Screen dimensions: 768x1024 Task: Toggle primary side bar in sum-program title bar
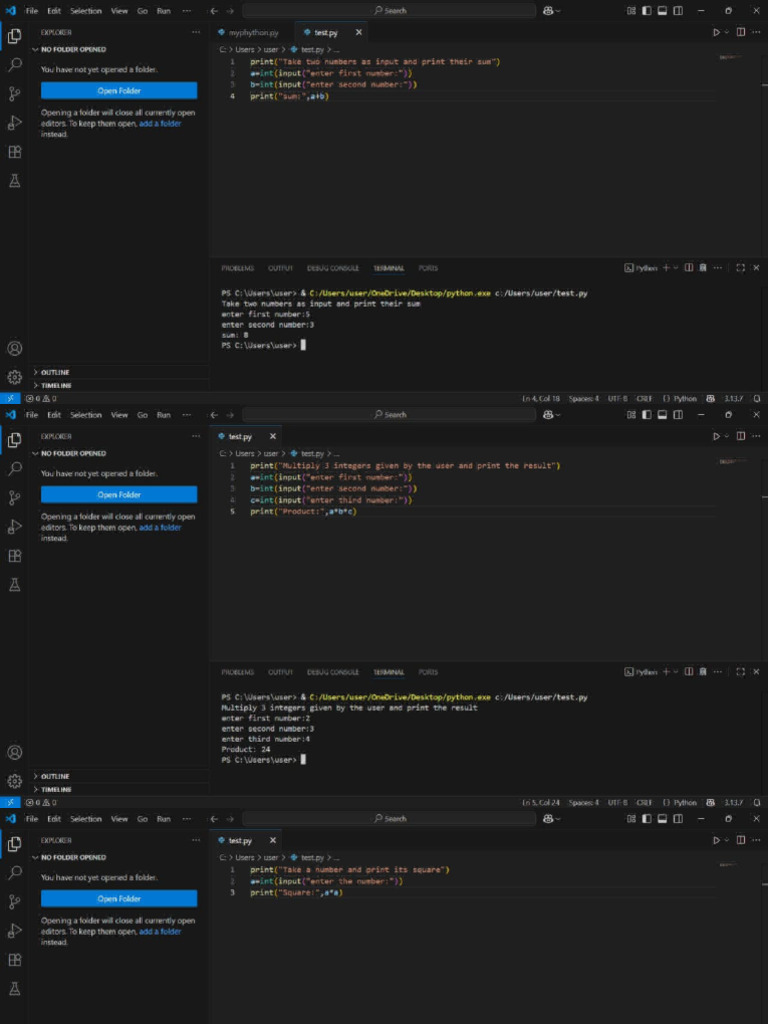coord(647,11)
